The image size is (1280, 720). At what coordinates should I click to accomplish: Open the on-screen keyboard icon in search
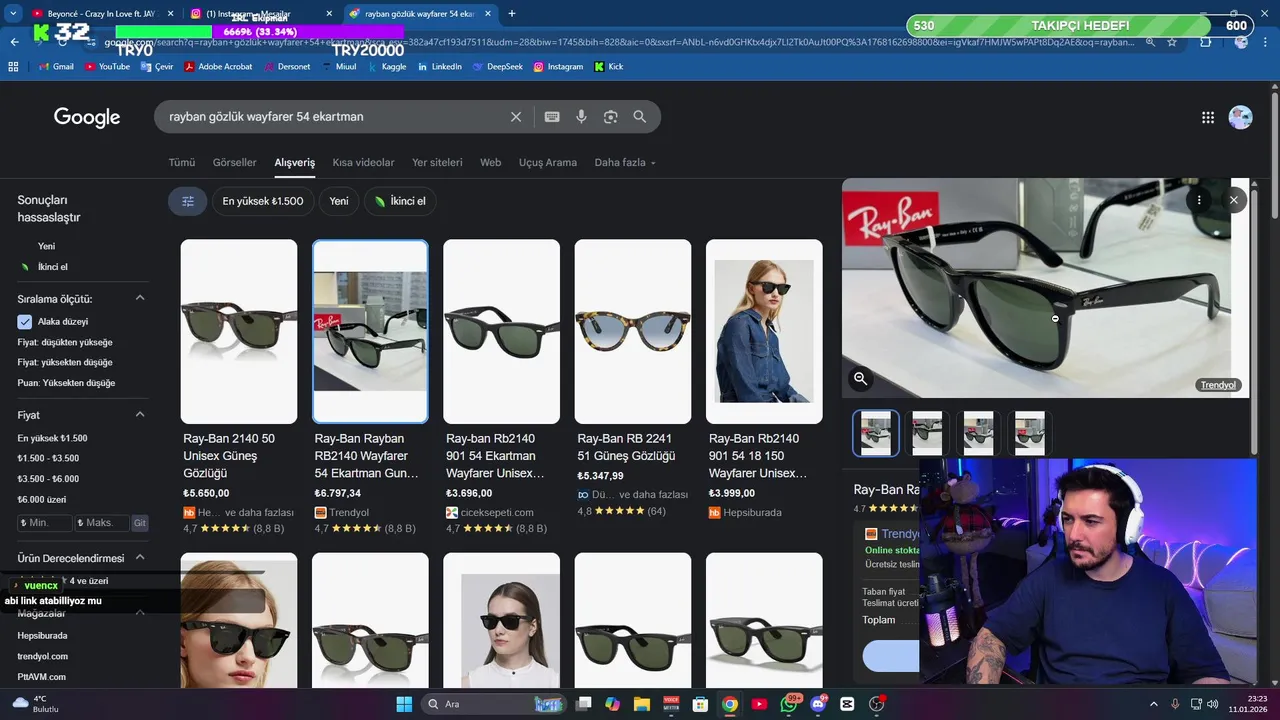[x=552, y=117]
